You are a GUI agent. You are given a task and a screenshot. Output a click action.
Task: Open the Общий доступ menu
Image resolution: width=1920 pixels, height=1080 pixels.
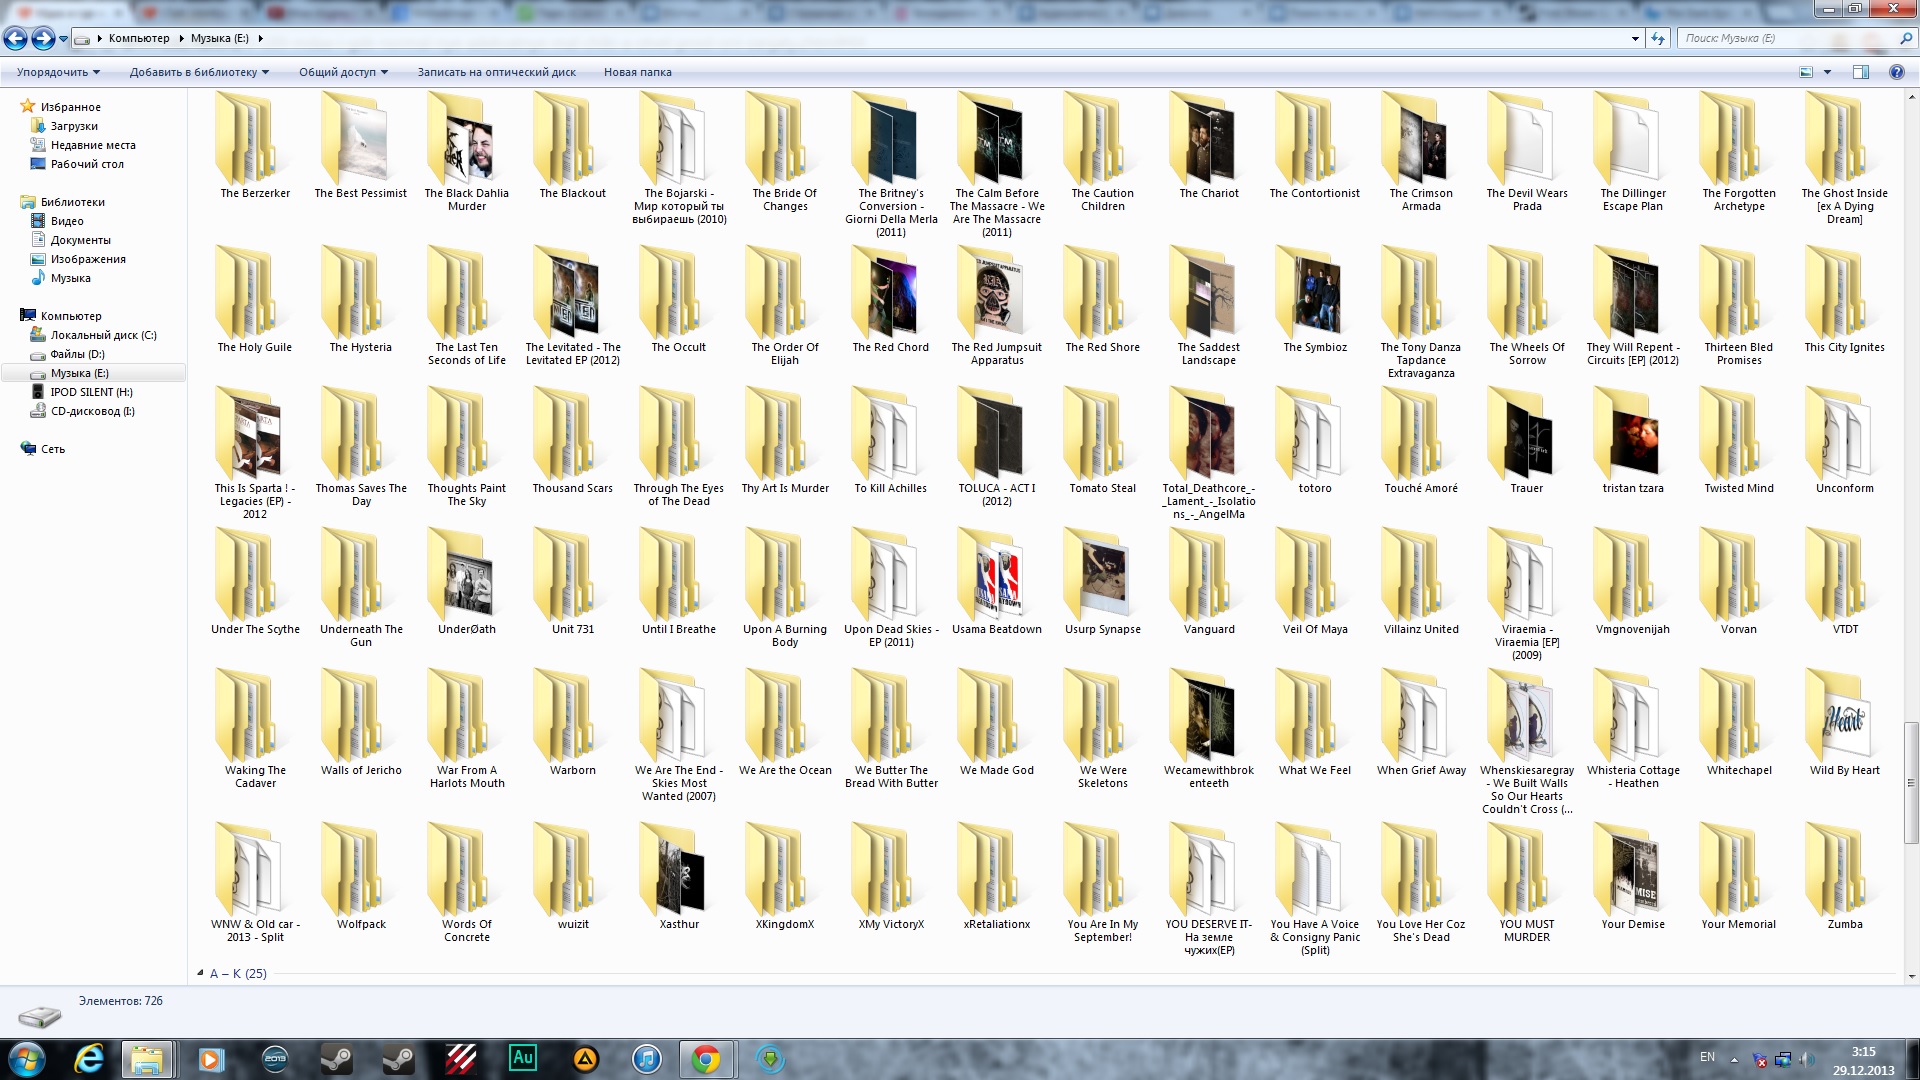(343, 72)
